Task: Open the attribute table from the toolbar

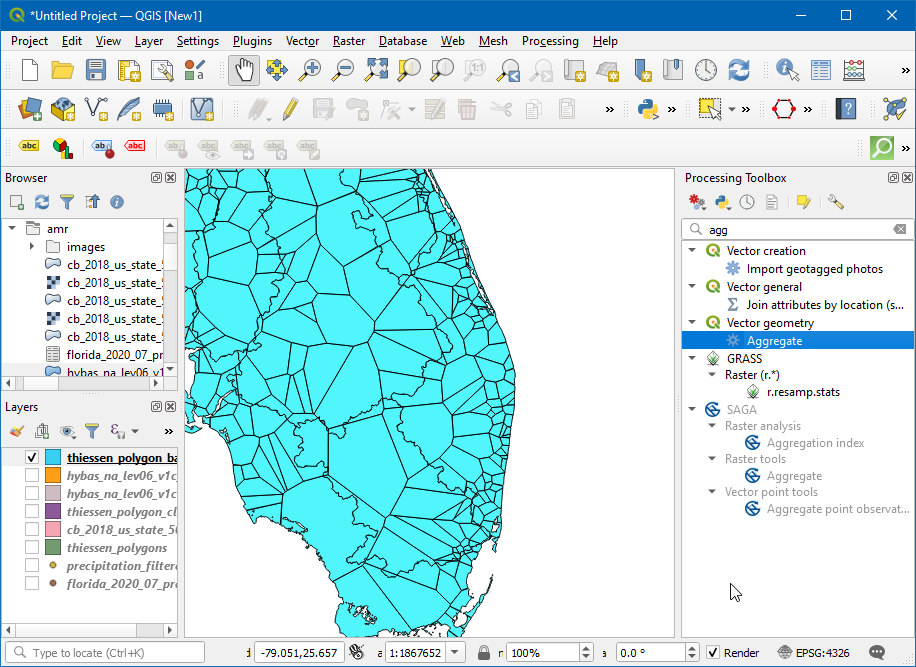Action: pos(821,70)
